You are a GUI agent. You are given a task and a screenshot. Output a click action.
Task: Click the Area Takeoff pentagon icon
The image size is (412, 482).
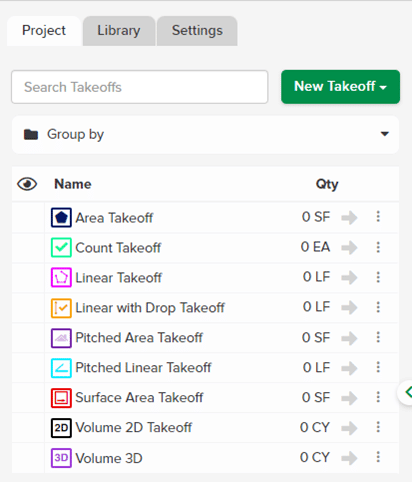coord(61,218)
